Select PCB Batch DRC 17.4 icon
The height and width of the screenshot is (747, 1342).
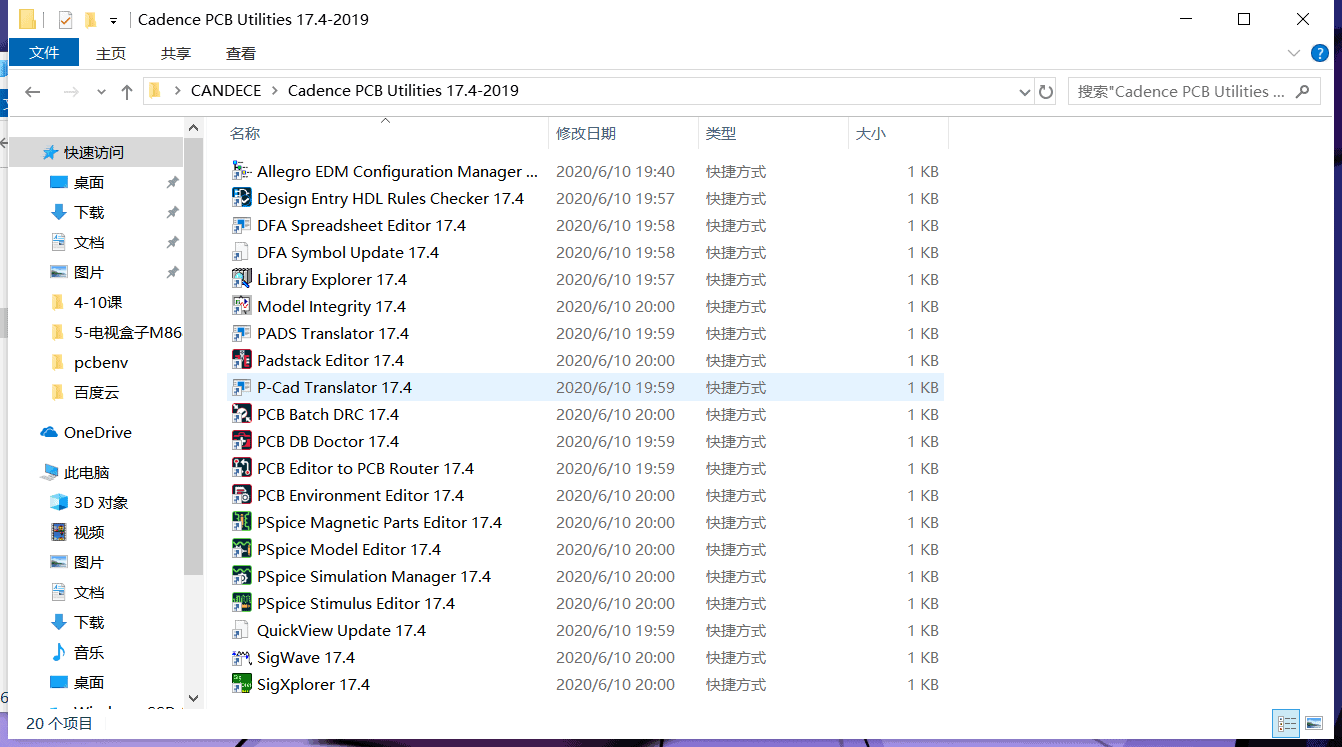[241, 414]
